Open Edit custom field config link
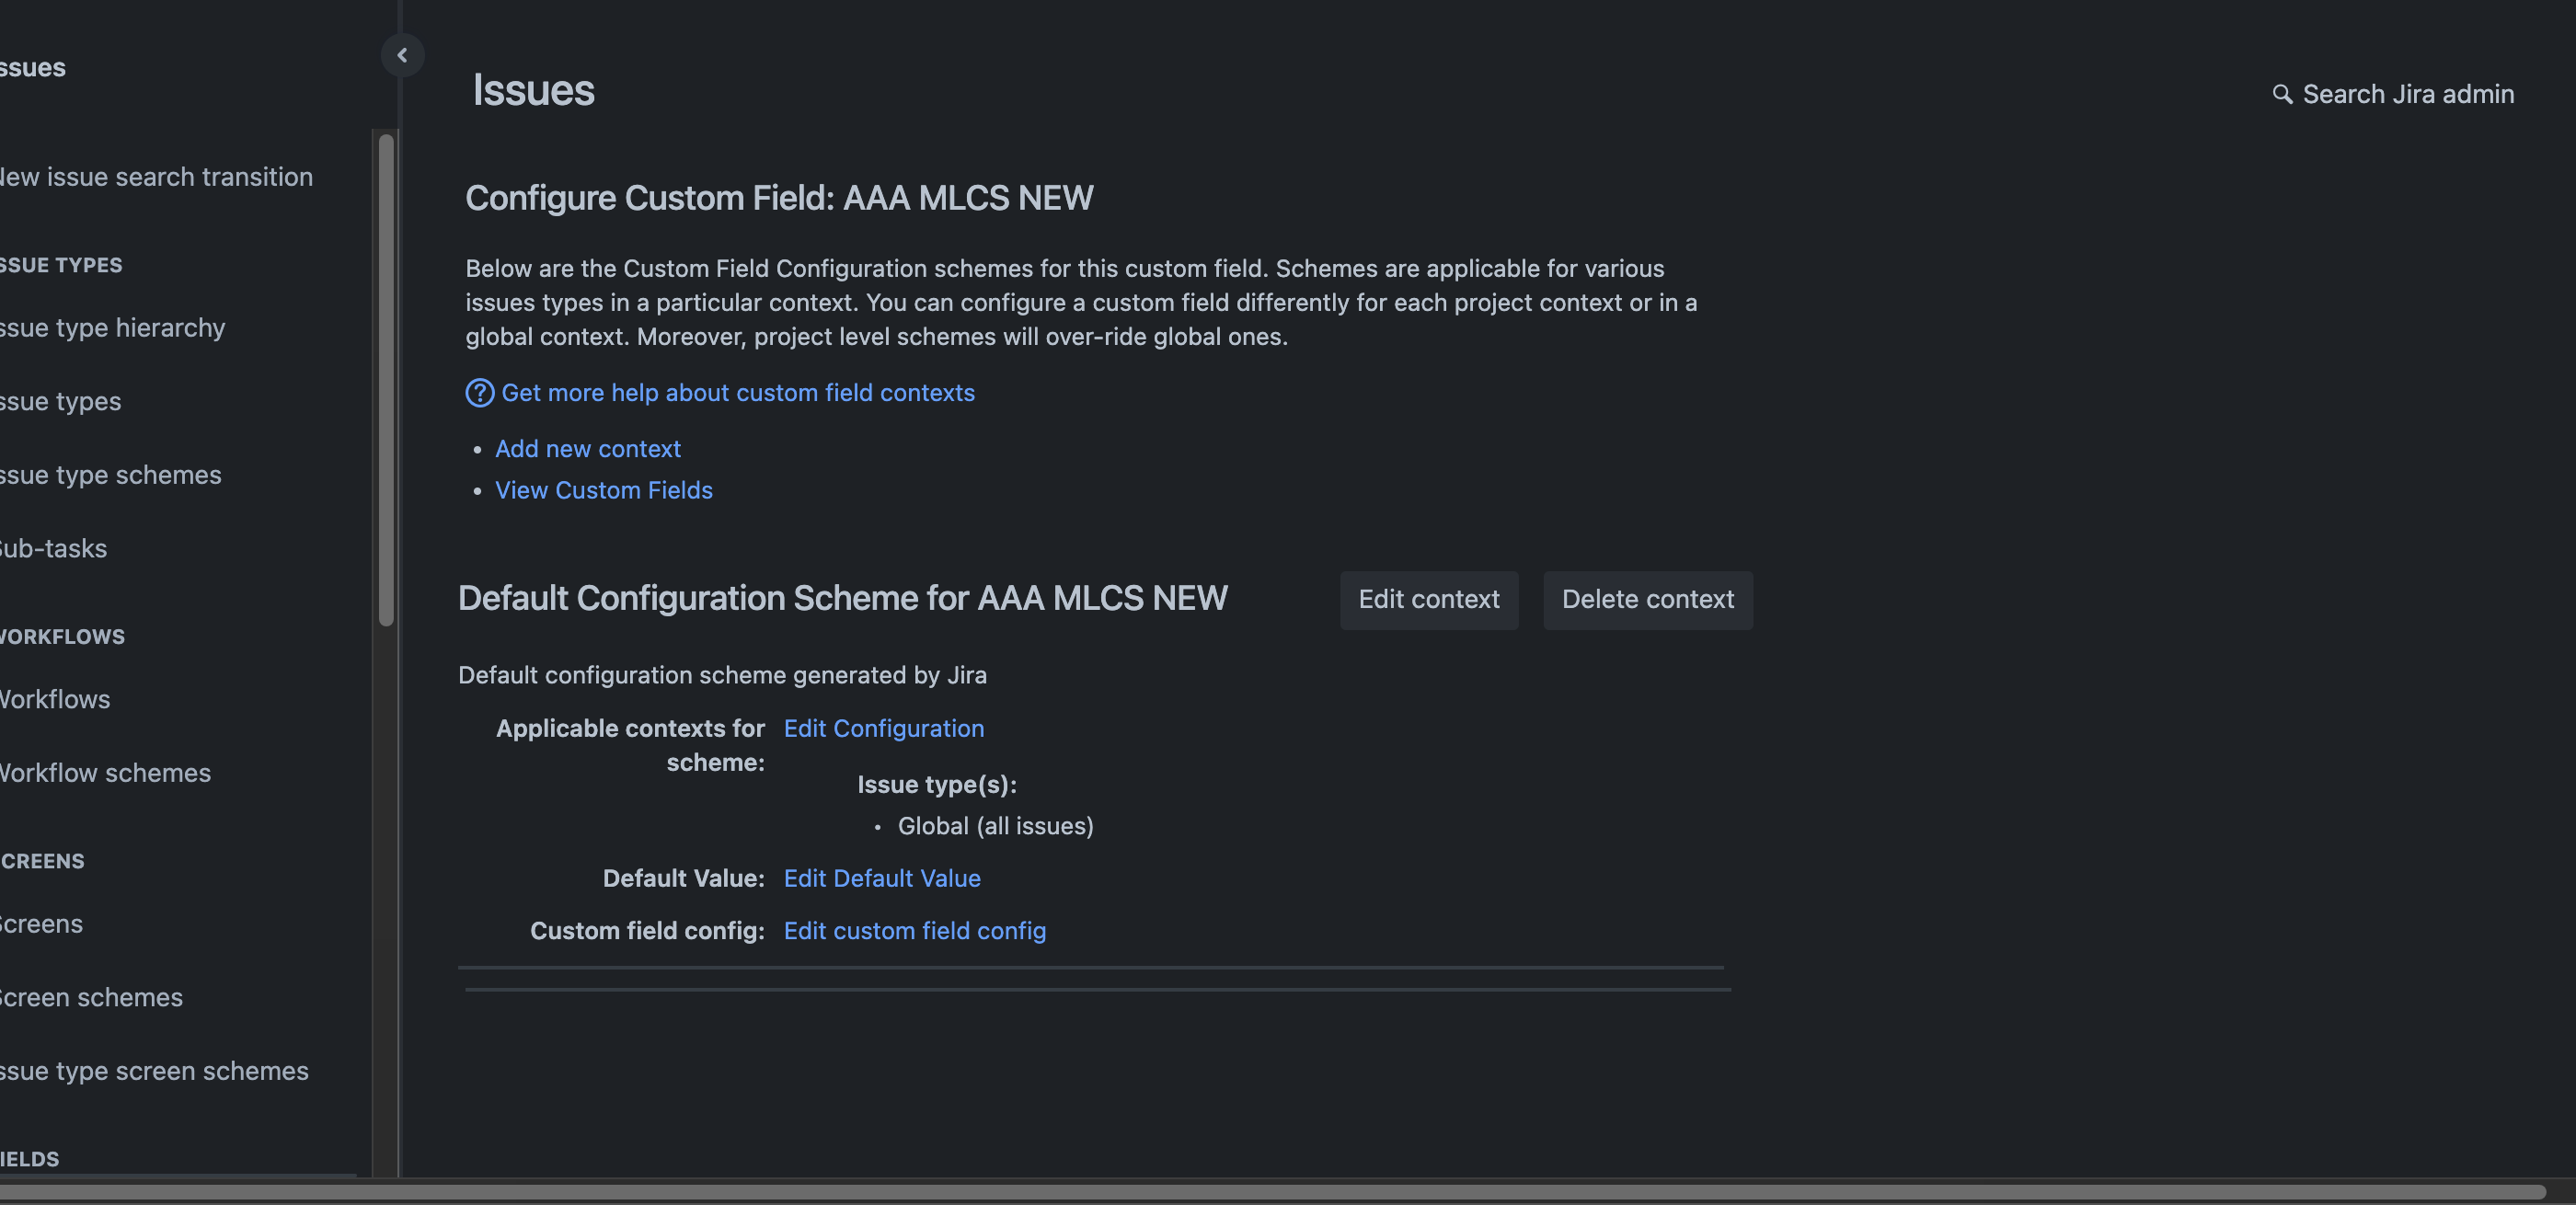The image size is (2576, 1205). [914, 931]
